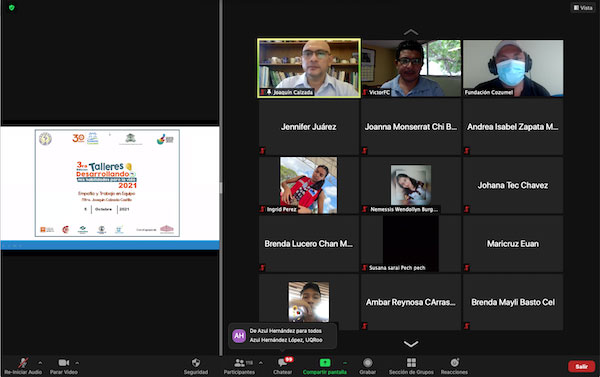
Task: Open video options arrow beside Parar Video
Action: pyautogui.click(x=77, y=362)
